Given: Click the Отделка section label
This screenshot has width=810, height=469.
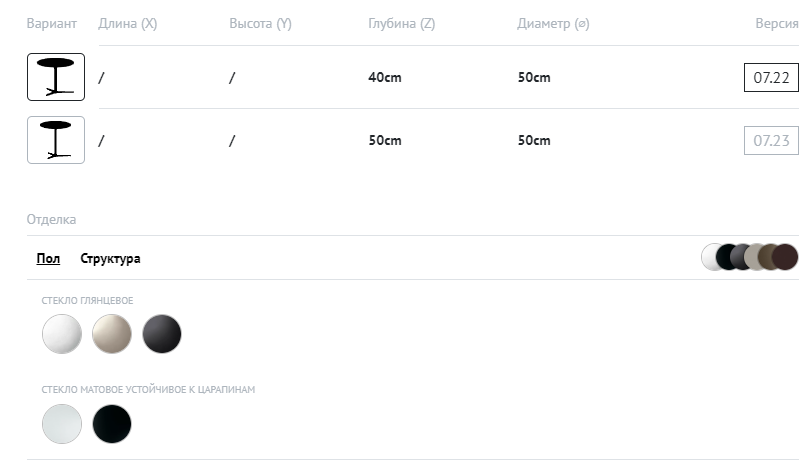Looking at the screenshot, I should [51, 219].
